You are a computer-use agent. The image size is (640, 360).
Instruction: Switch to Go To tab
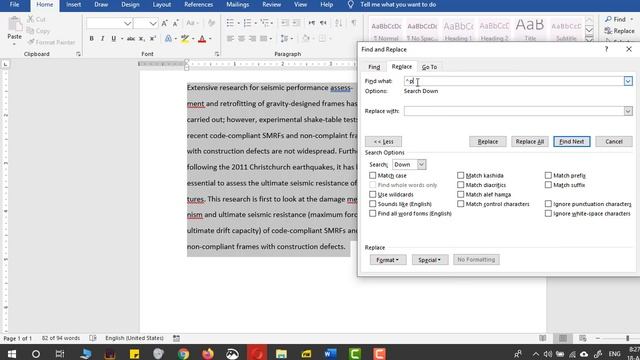pos(429,67)
